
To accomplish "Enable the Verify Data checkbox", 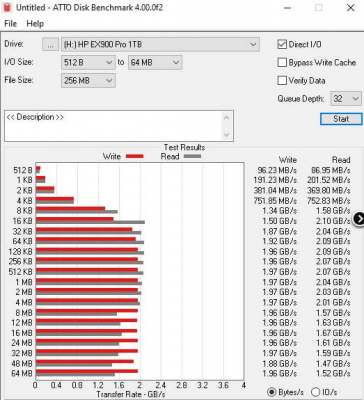I will click(x=282, y=80).
